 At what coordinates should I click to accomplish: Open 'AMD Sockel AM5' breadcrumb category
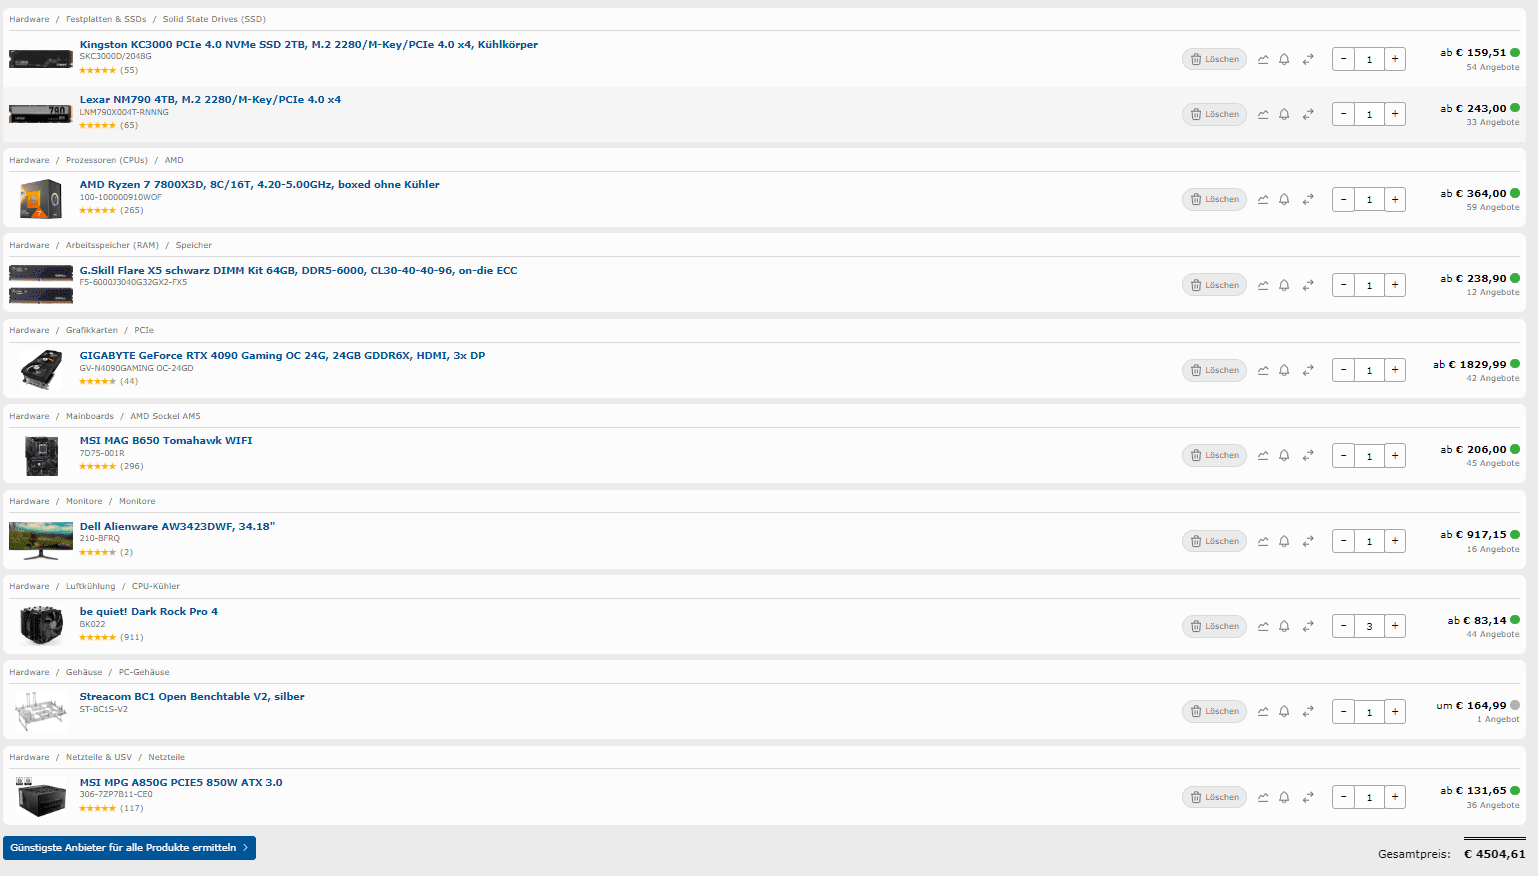(x=165, y=416)
